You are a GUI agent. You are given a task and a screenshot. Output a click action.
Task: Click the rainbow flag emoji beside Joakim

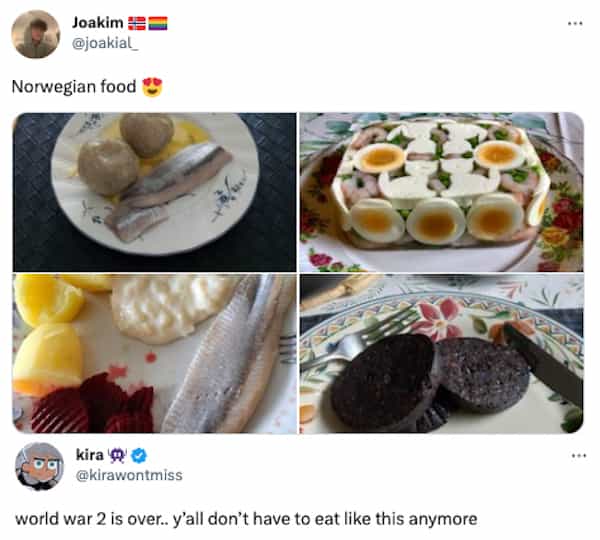pos(158,23)
